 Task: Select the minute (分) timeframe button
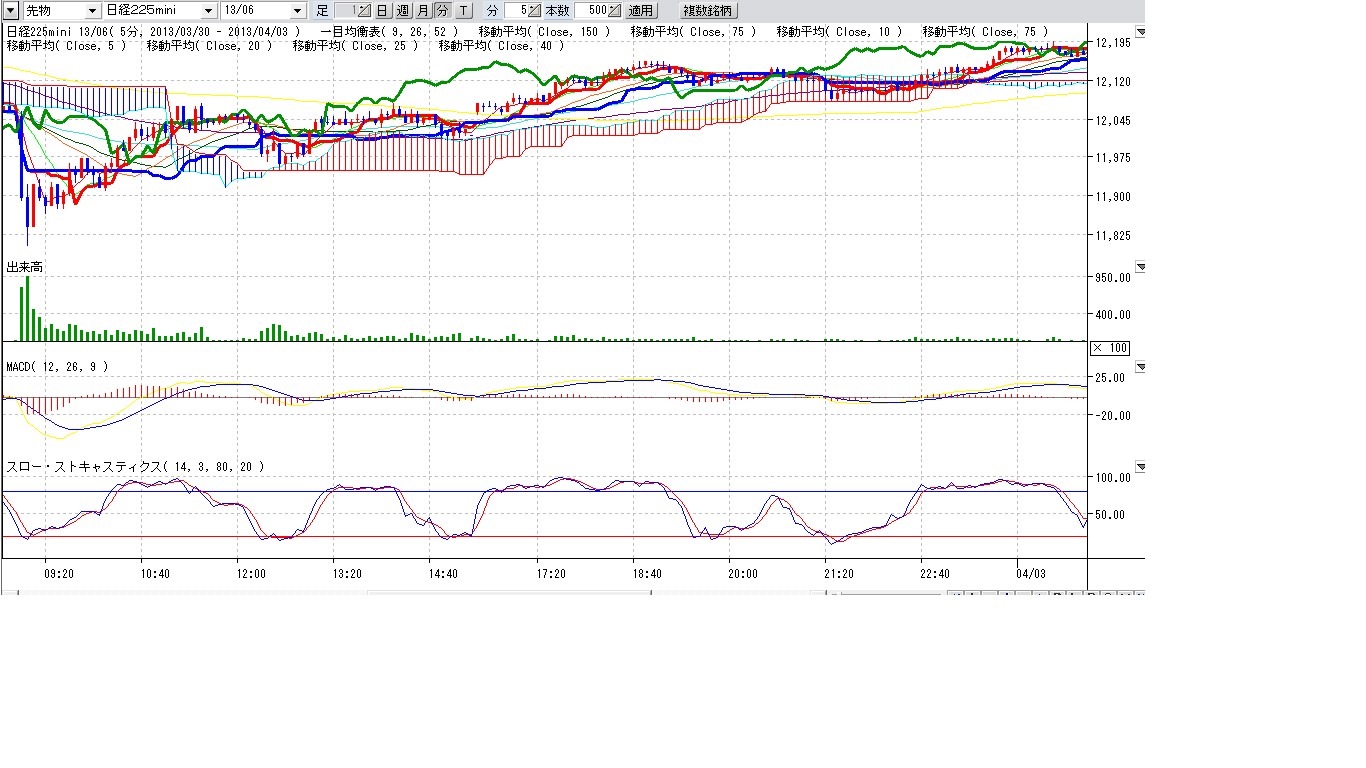coord(442,10)
